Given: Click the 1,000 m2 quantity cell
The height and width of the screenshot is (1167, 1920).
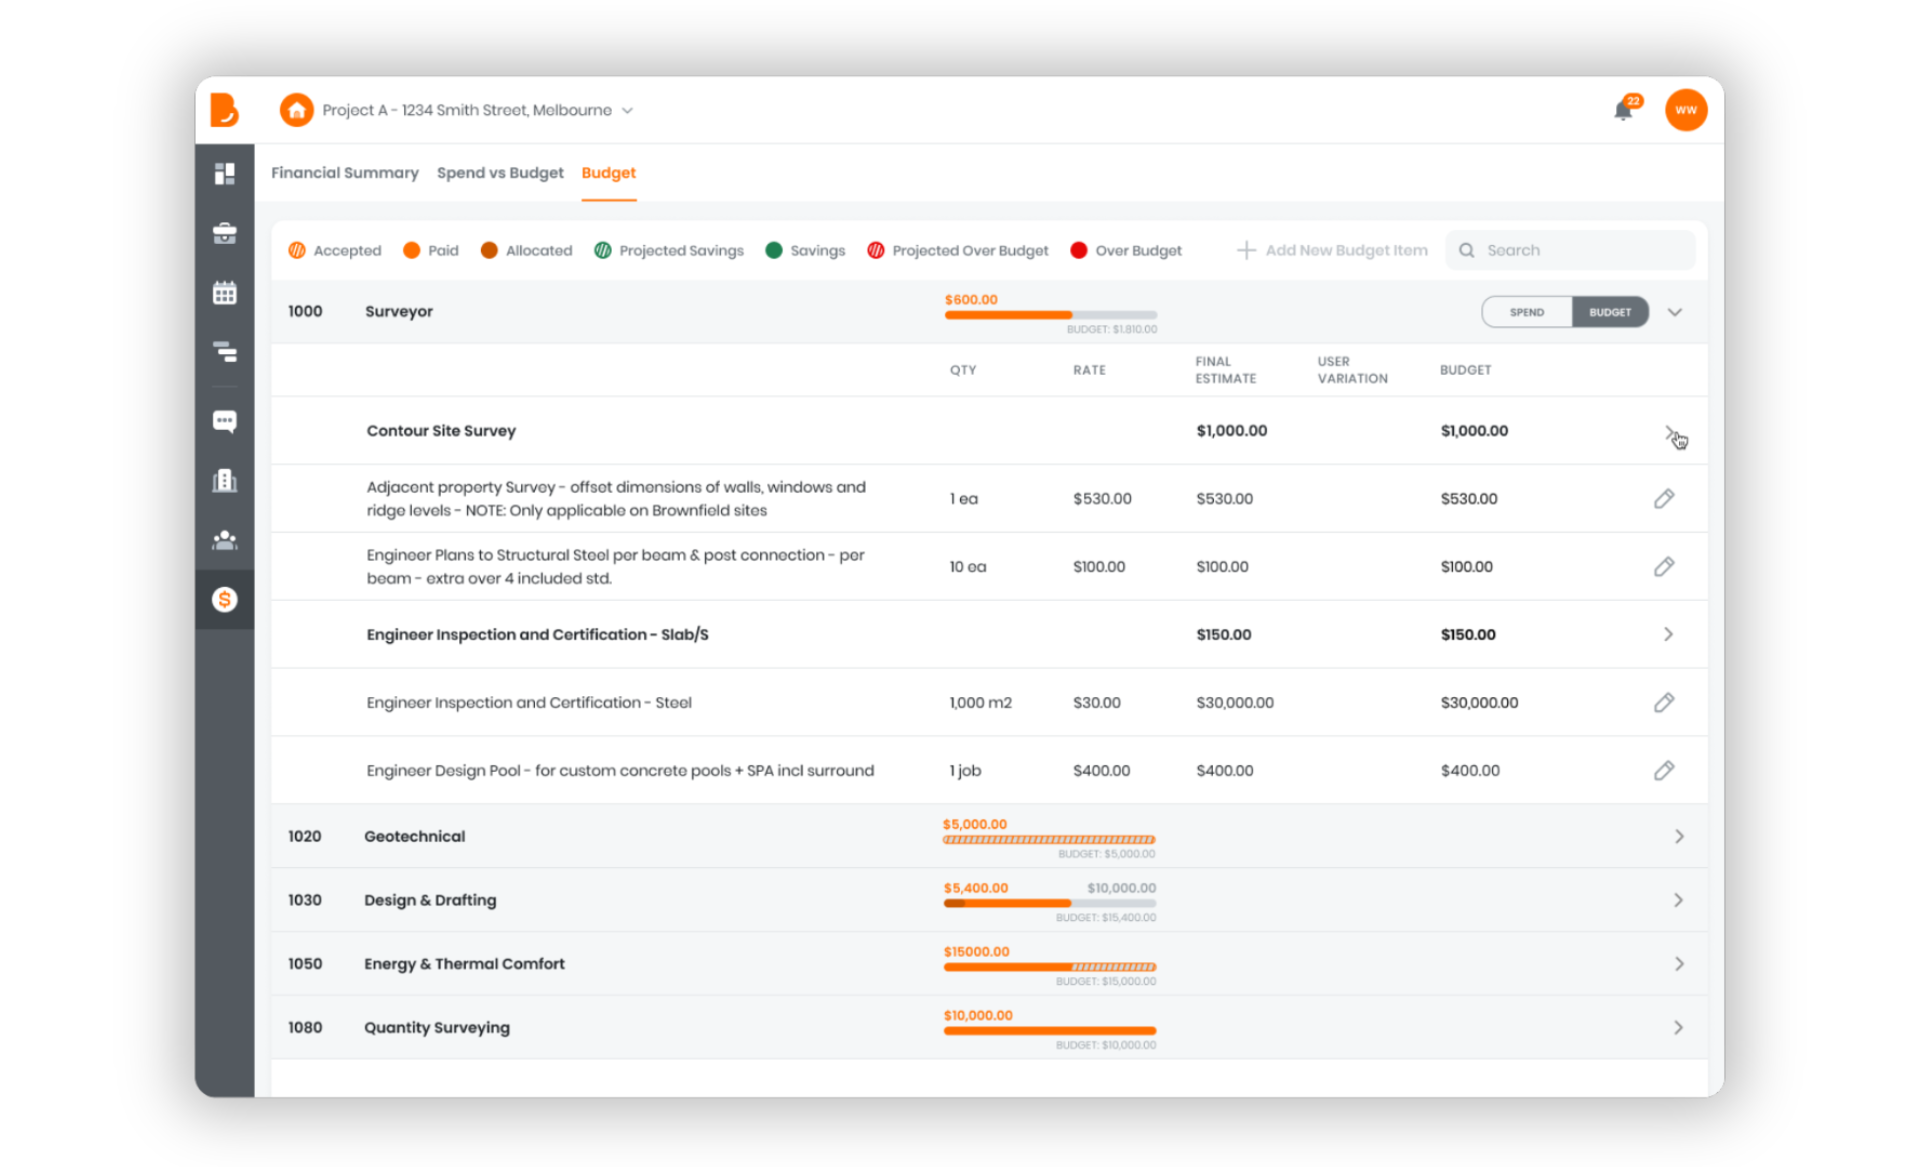Looking at the screenshot, I should [980, 703].
